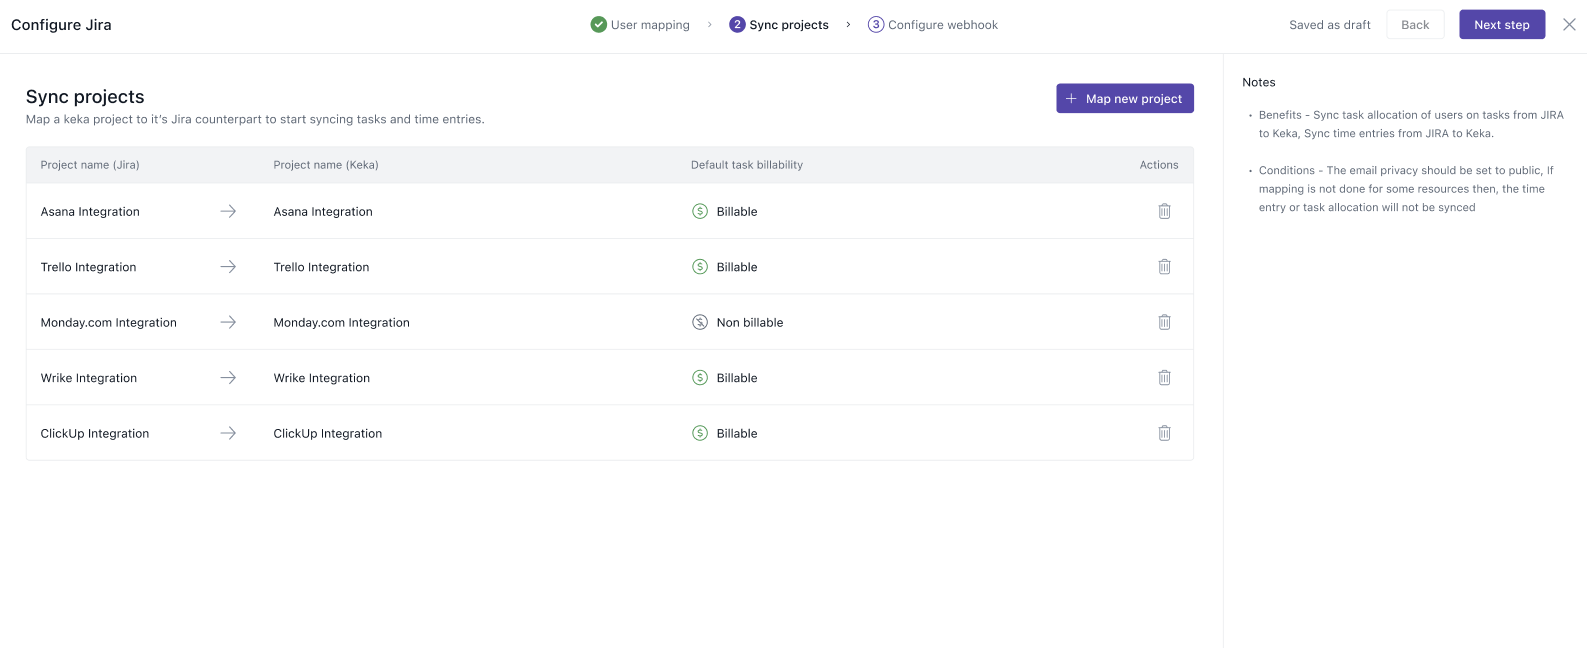The image size is (1587, 648).
Task: Click Map new project button
Action: 1124,99
